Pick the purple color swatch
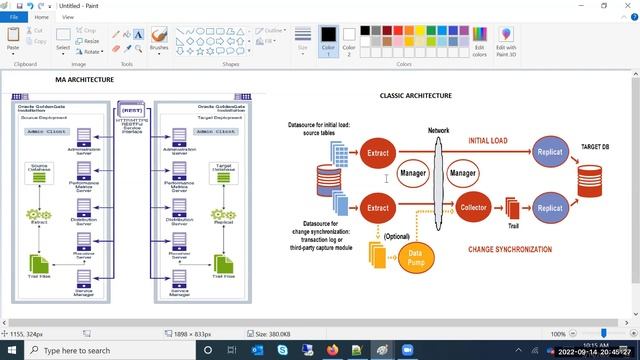 coord(464,30)
